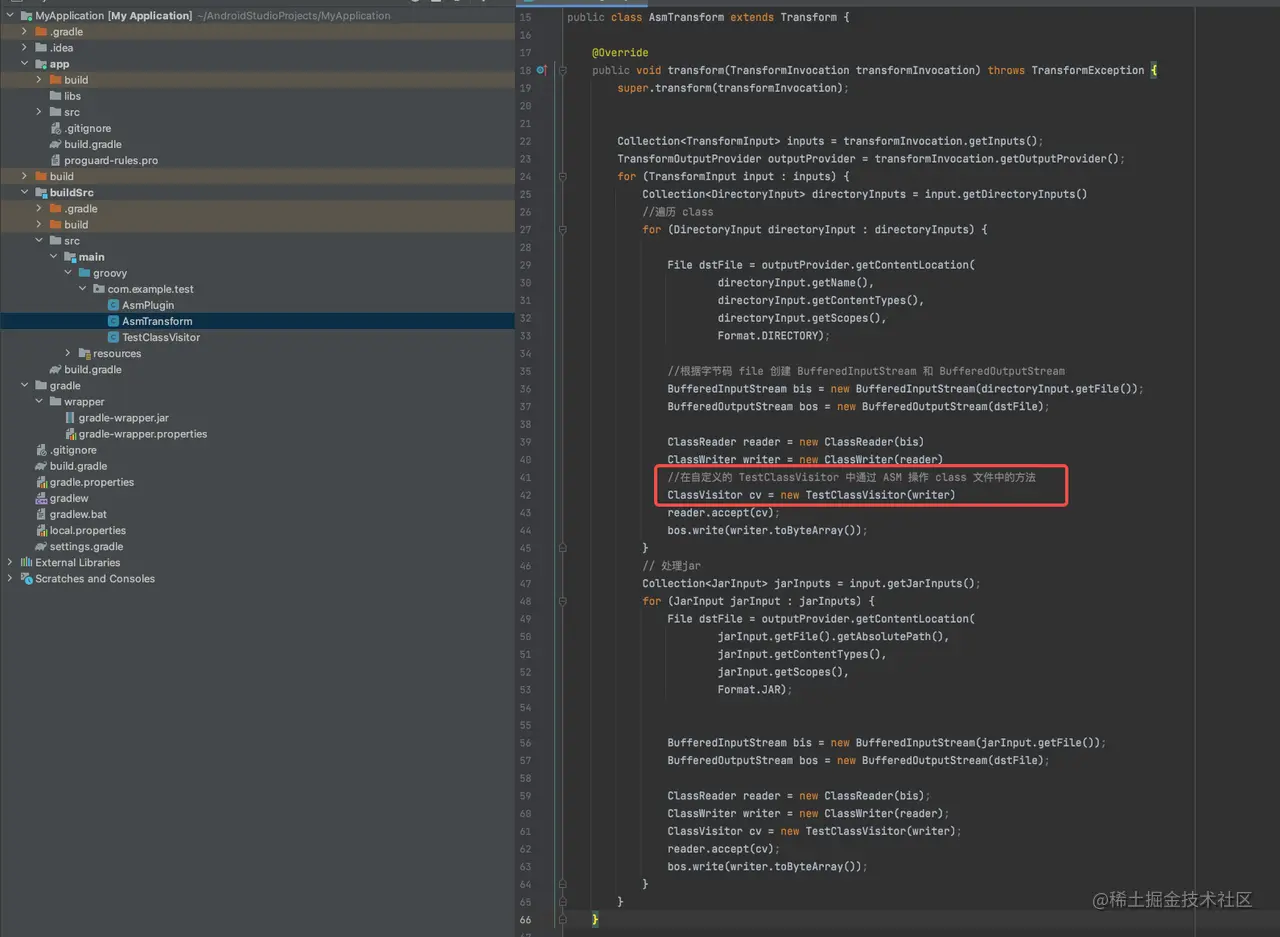This screenshot has height=937, width=1280.
Task: Click 'super.transform(transformInvocation);' code line
Action: click(x=733, y=88)
